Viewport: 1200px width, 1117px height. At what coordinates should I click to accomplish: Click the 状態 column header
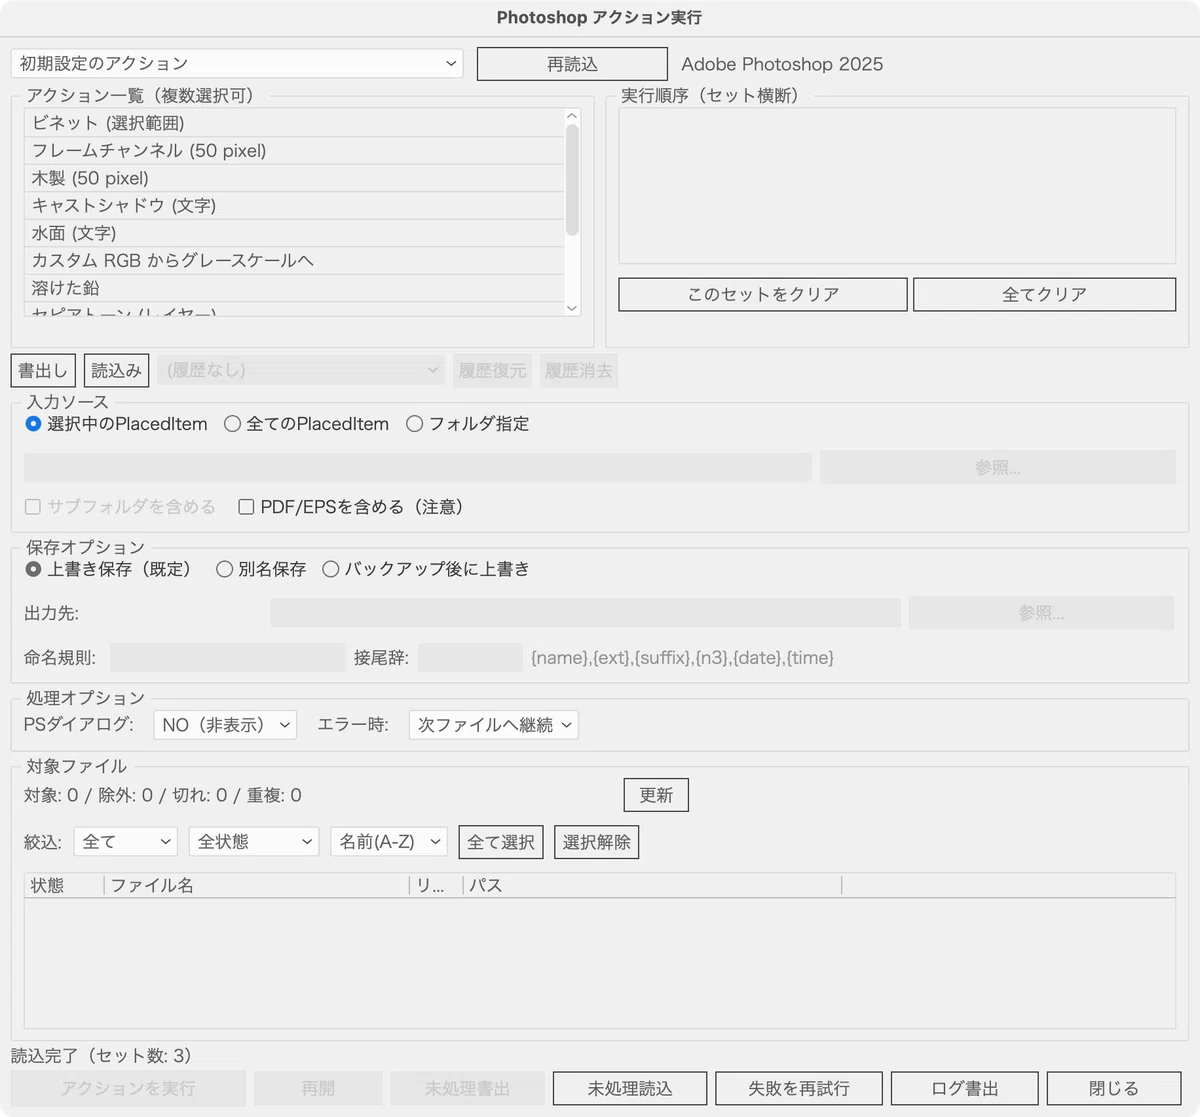point(64,885)
